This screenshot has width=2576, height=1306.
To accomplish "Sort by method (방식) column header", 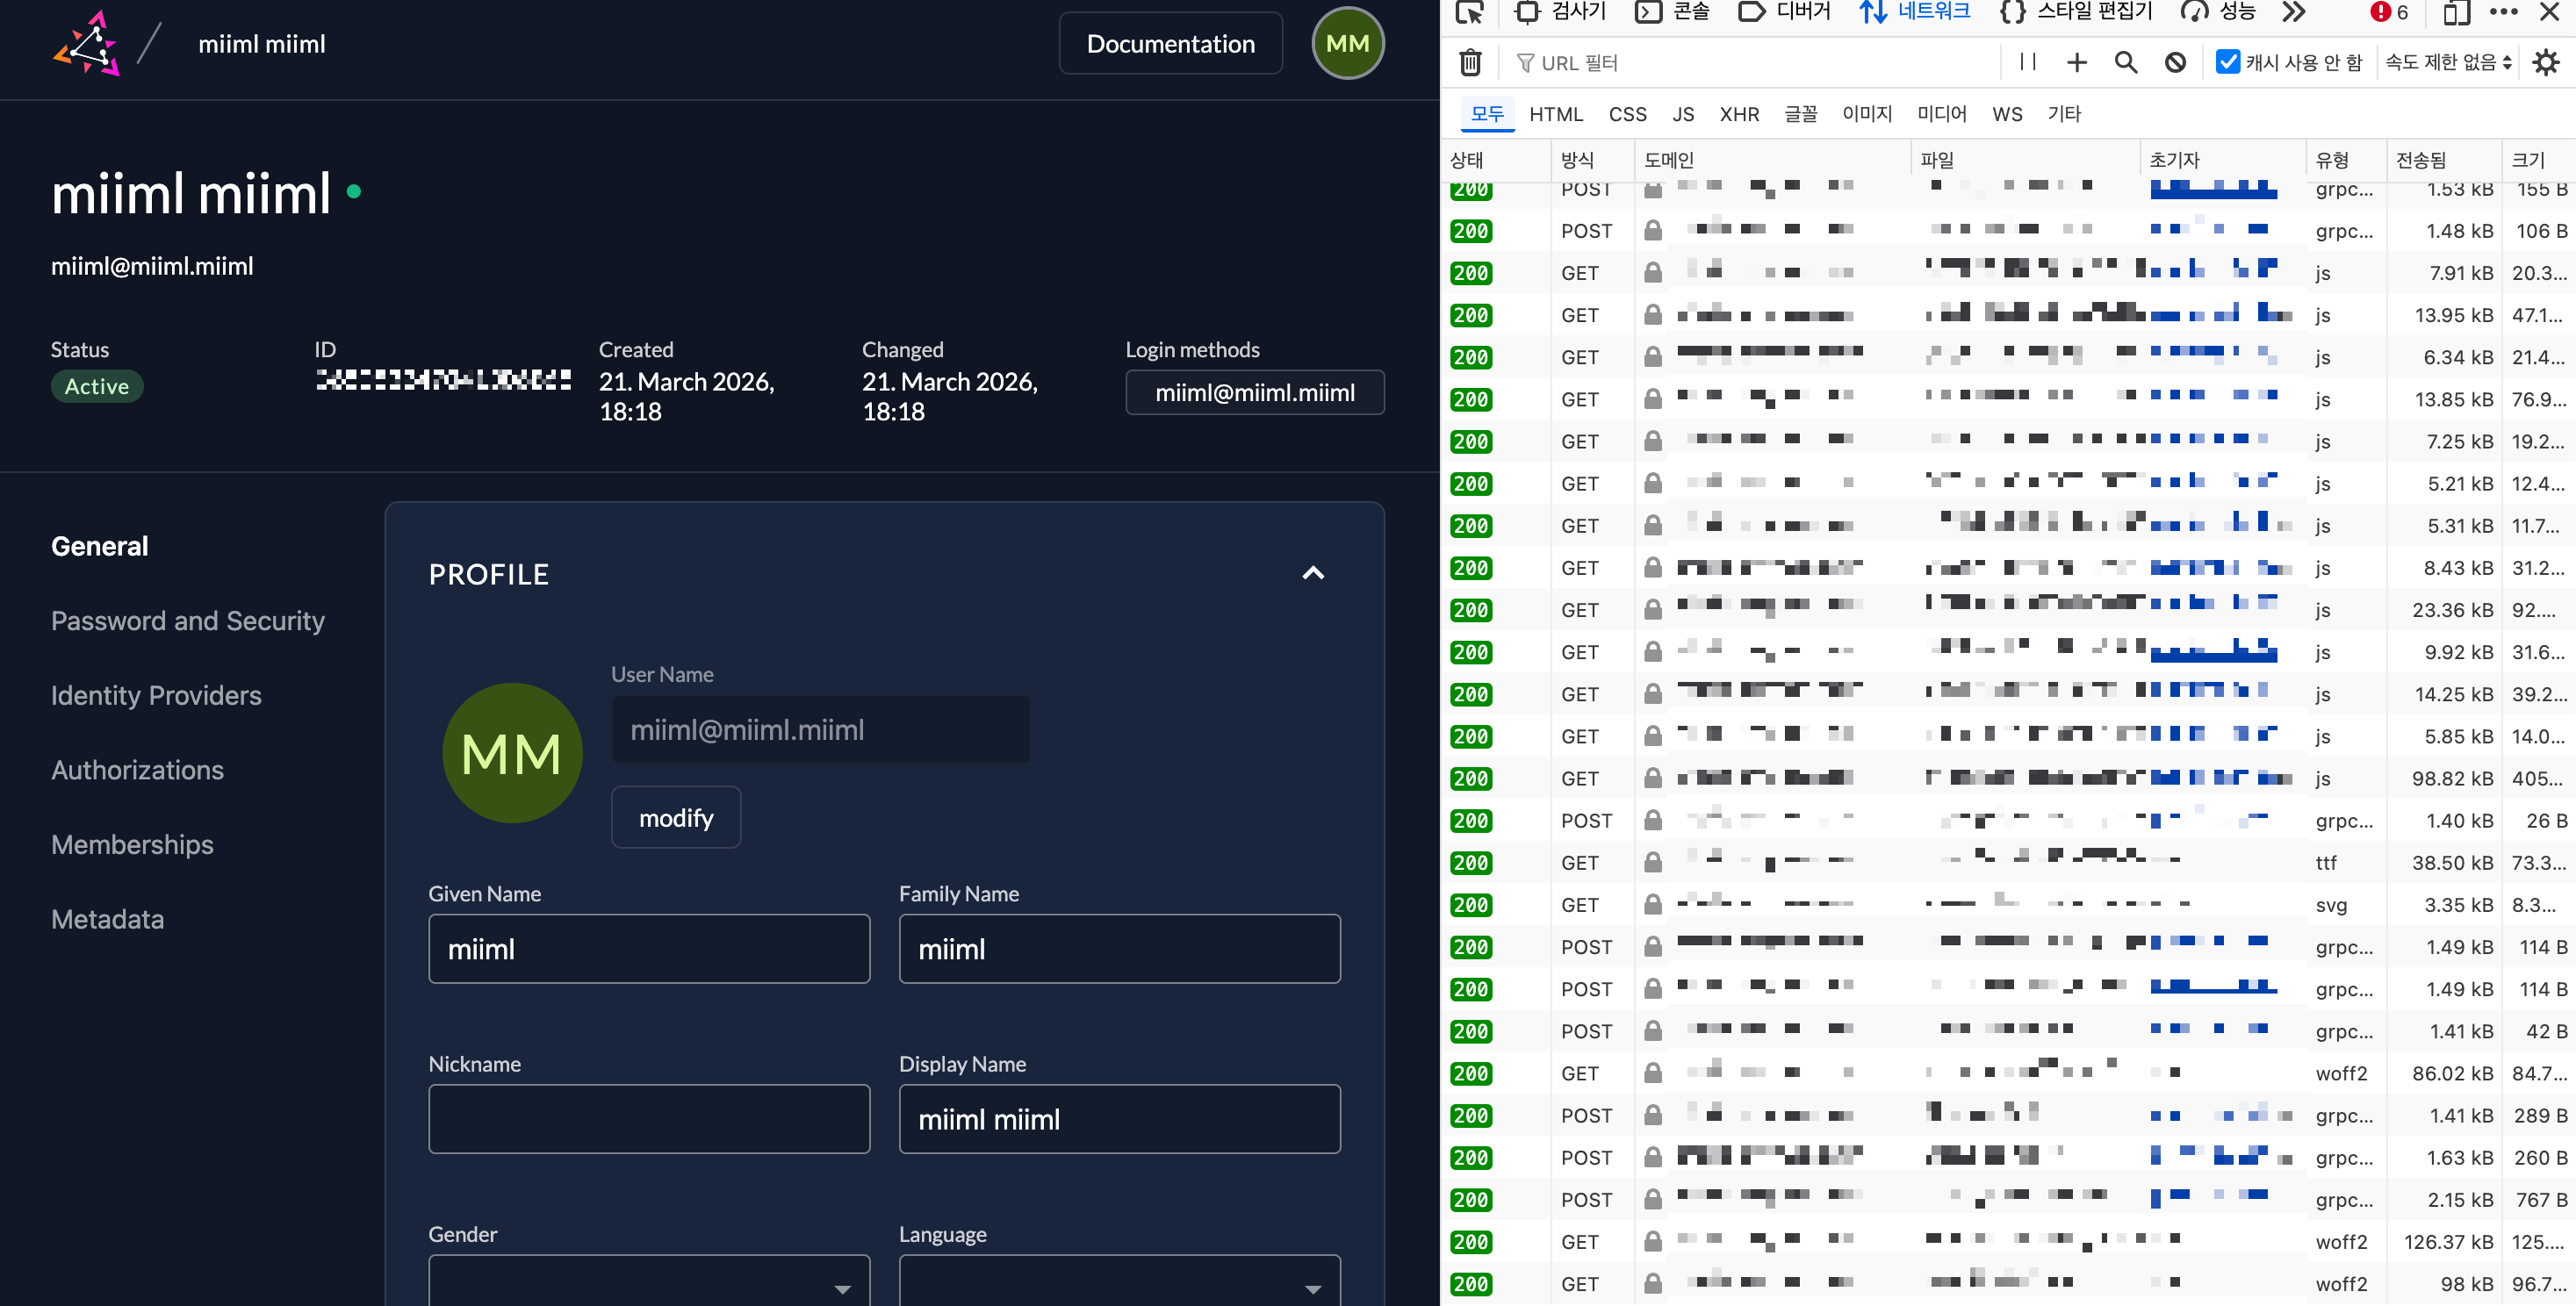I will (1592, 160).
